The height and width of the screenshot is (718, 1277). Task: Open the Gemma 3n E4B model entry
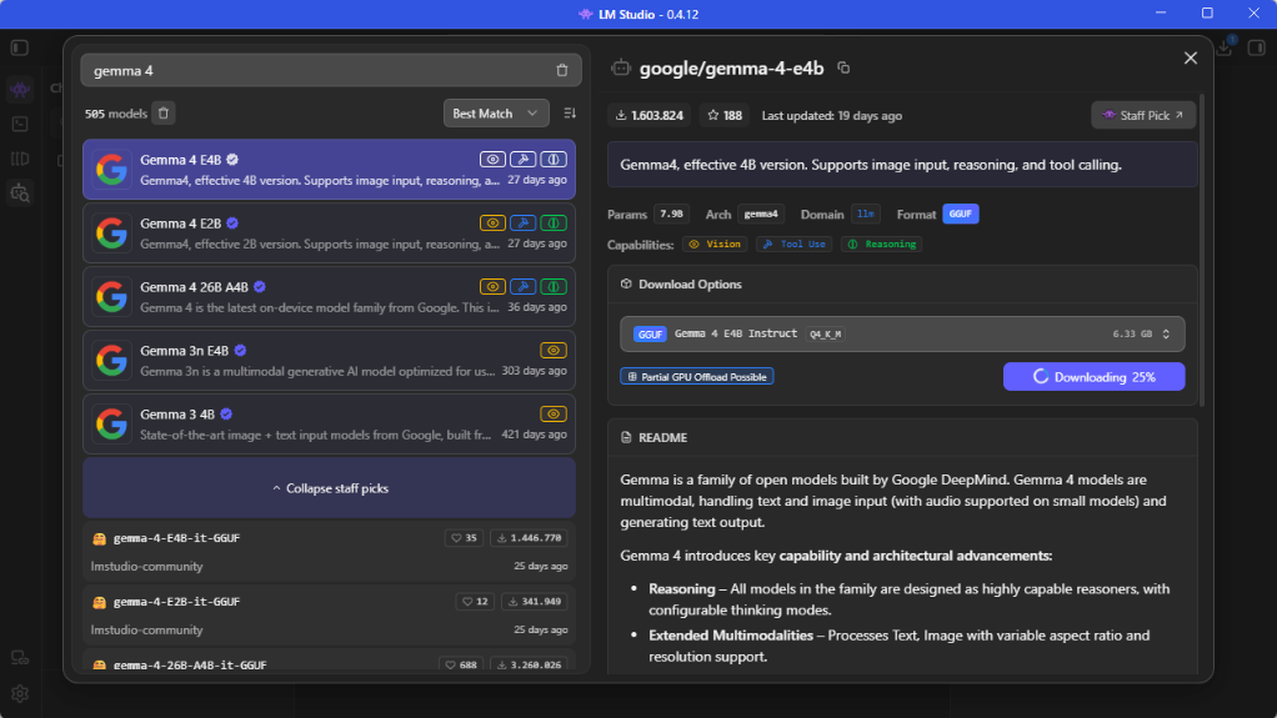click(x=329, y=360)
